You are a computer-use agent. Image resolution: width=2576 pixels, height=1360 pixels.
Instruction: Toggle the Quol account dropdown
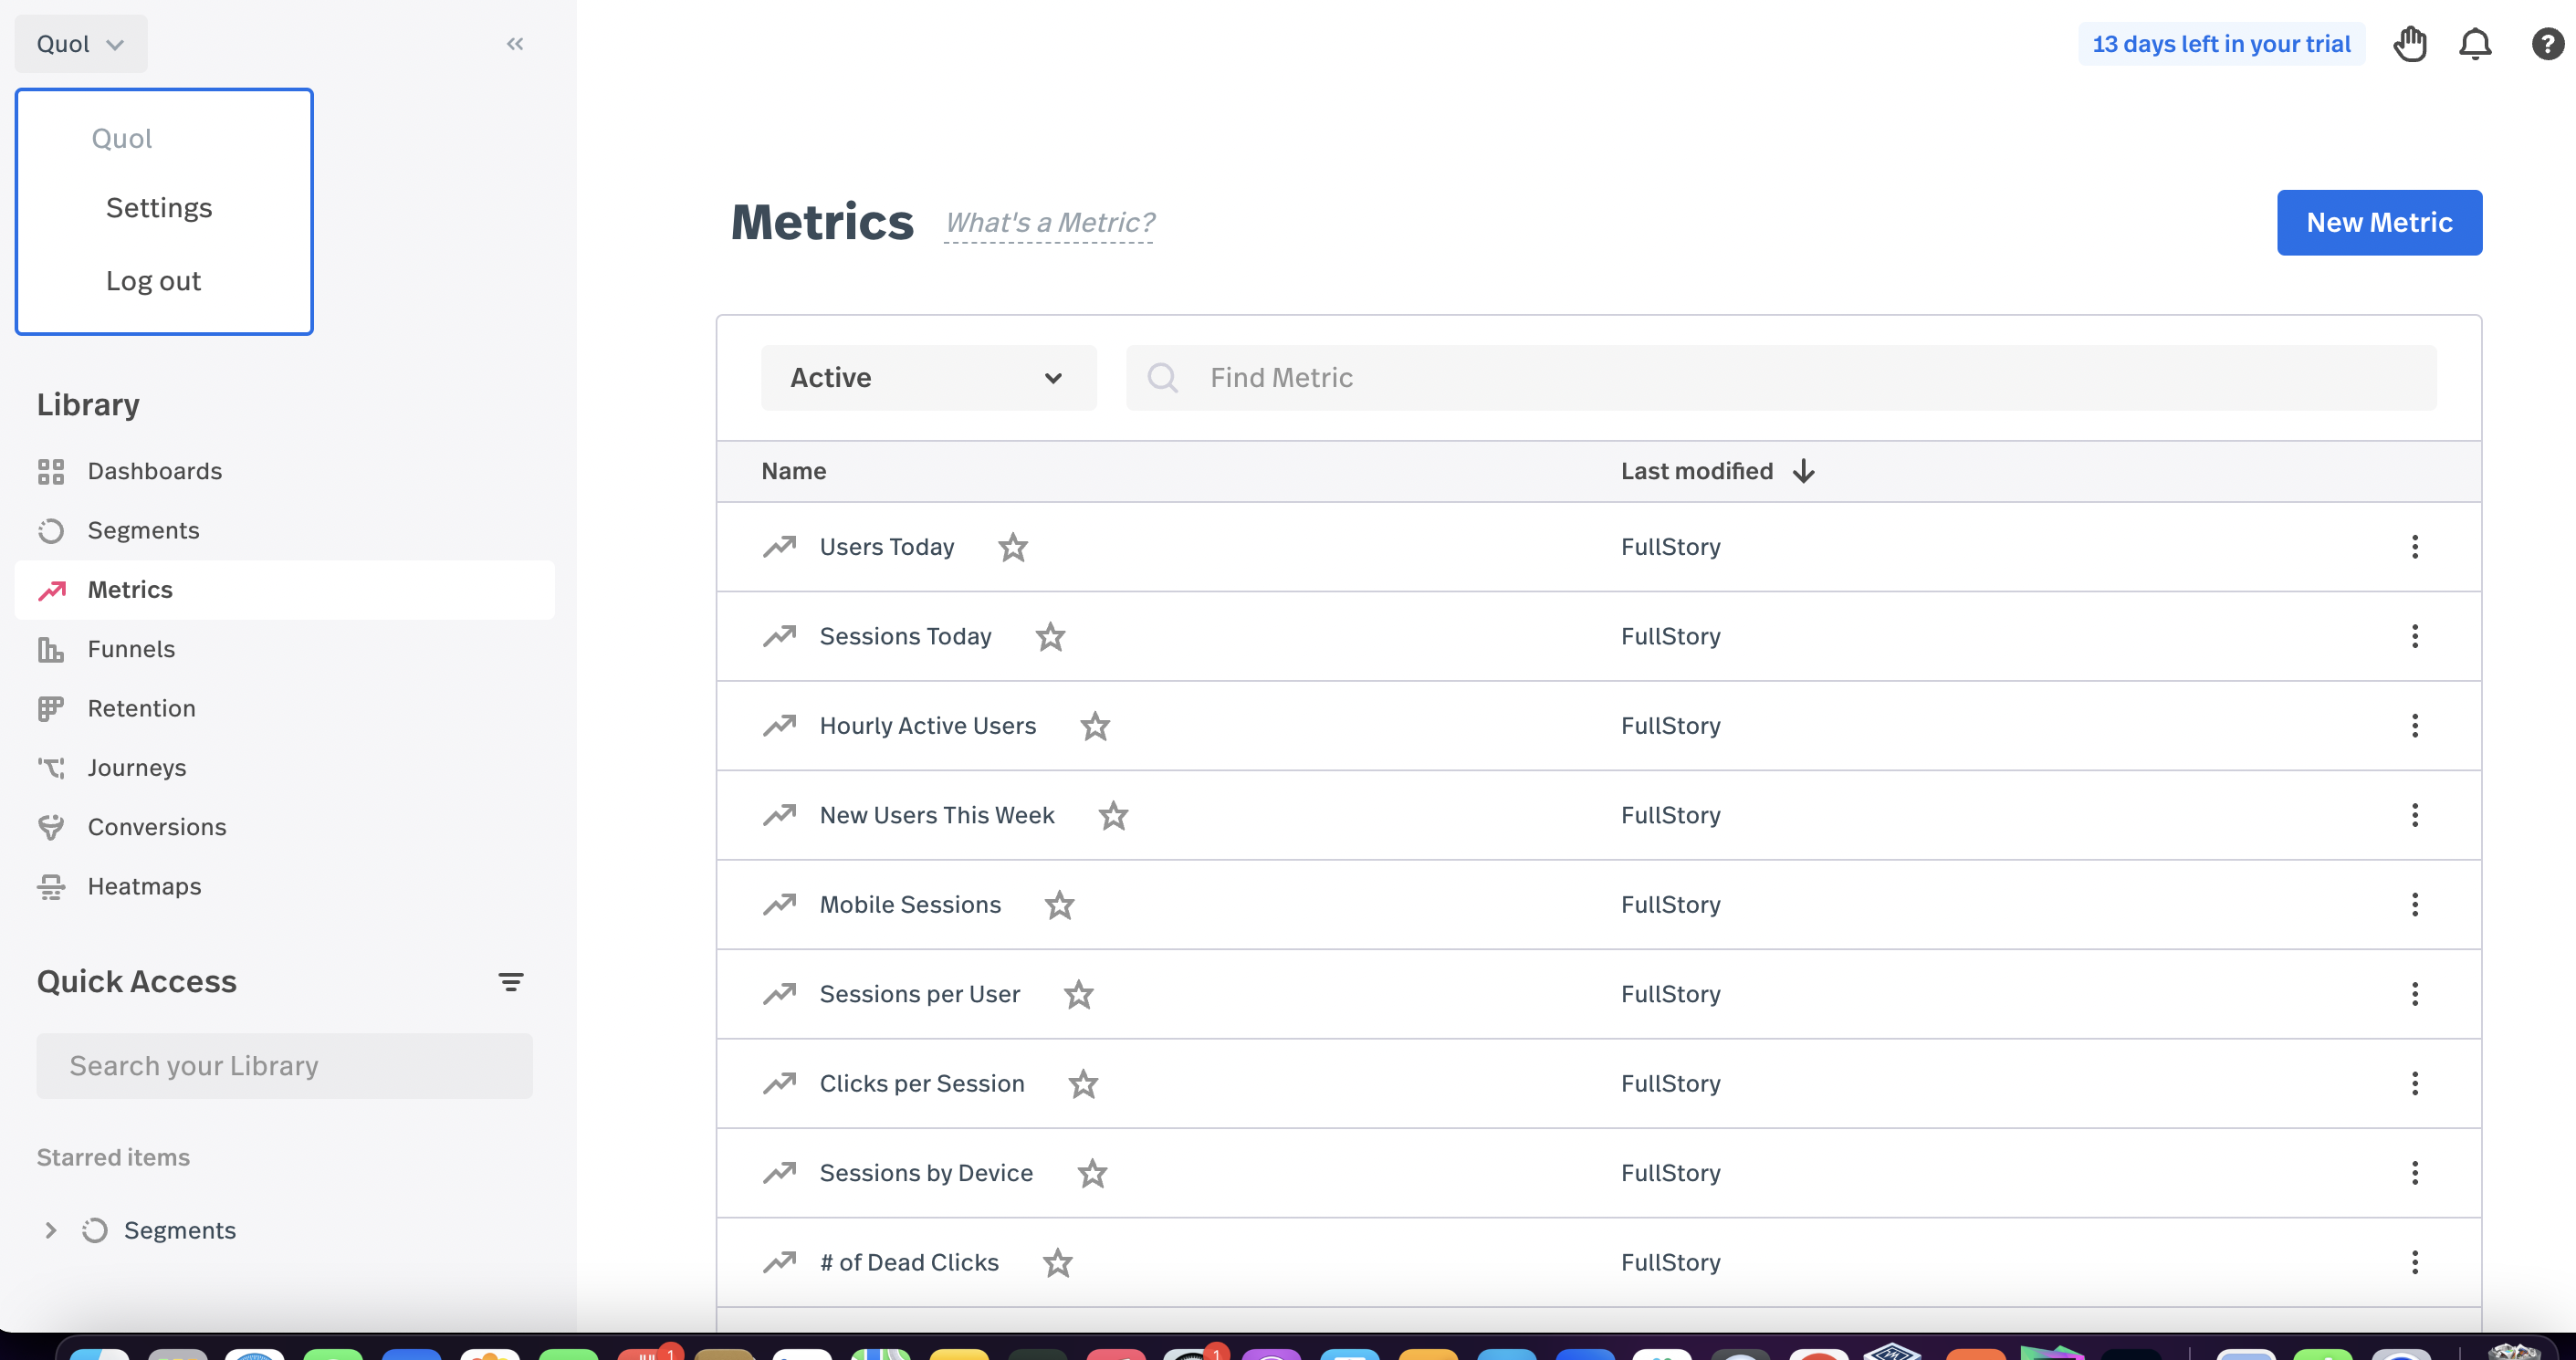pyautogui.click(x=80, y=44)
